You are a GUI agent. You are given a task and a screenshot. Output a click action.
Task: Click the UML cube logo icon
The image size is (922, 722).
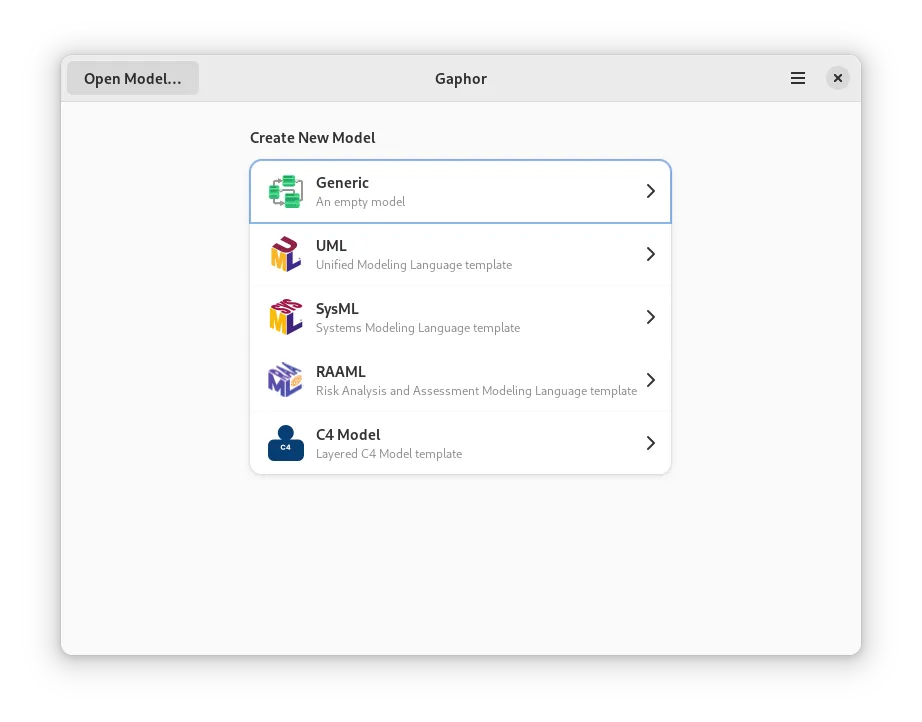(285, 254)
